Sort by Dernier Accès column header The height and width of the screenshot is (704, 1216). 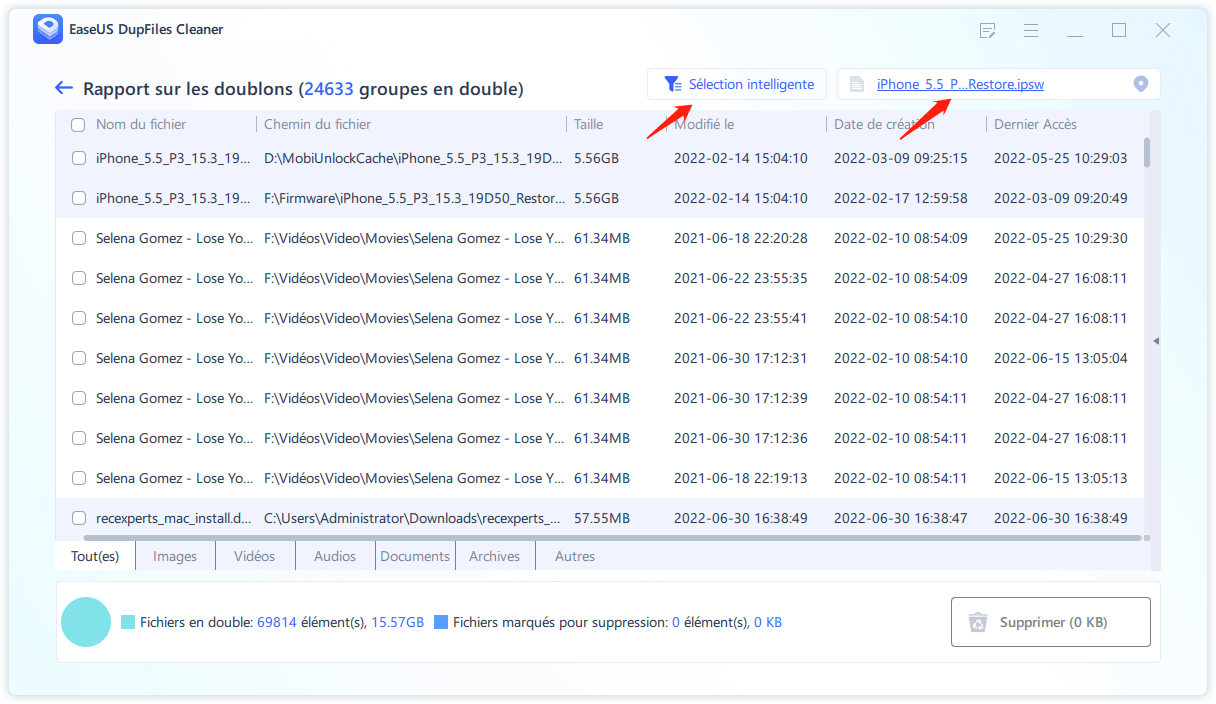click(x=1035, y=125)
